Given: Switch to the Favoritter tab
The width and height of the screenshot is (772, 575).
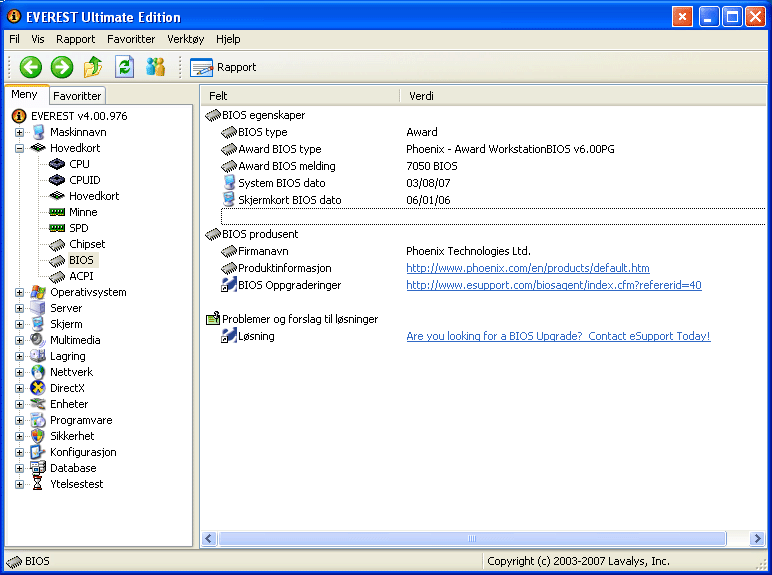Looking at the screenshot, I should (77, 96).
